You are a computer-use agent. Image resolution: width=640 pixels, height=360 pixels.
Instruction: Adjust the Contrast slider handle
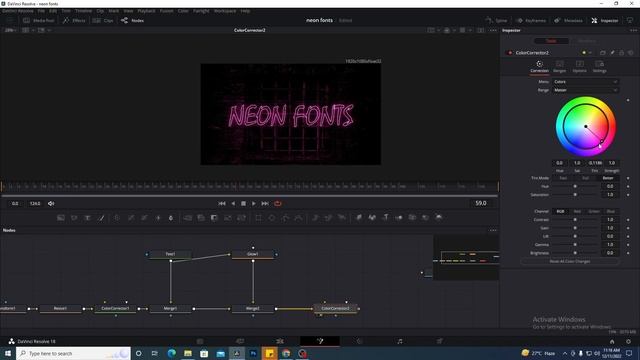point(575,220)
